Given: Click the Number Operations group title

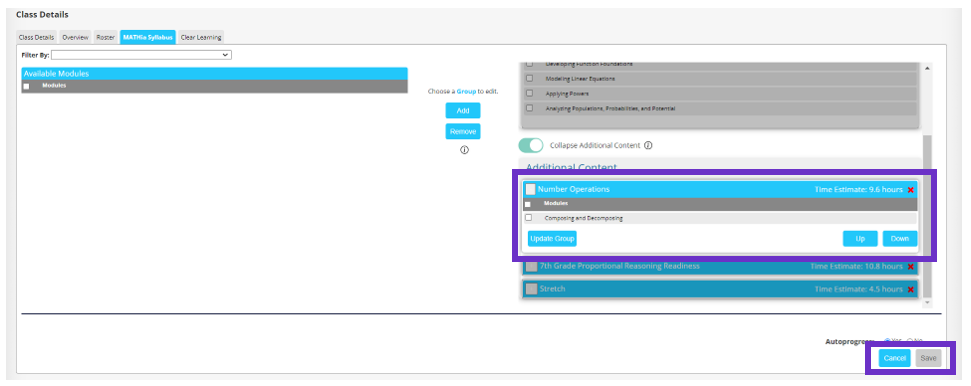Looking at the screenshot, I should coord(573,190).
